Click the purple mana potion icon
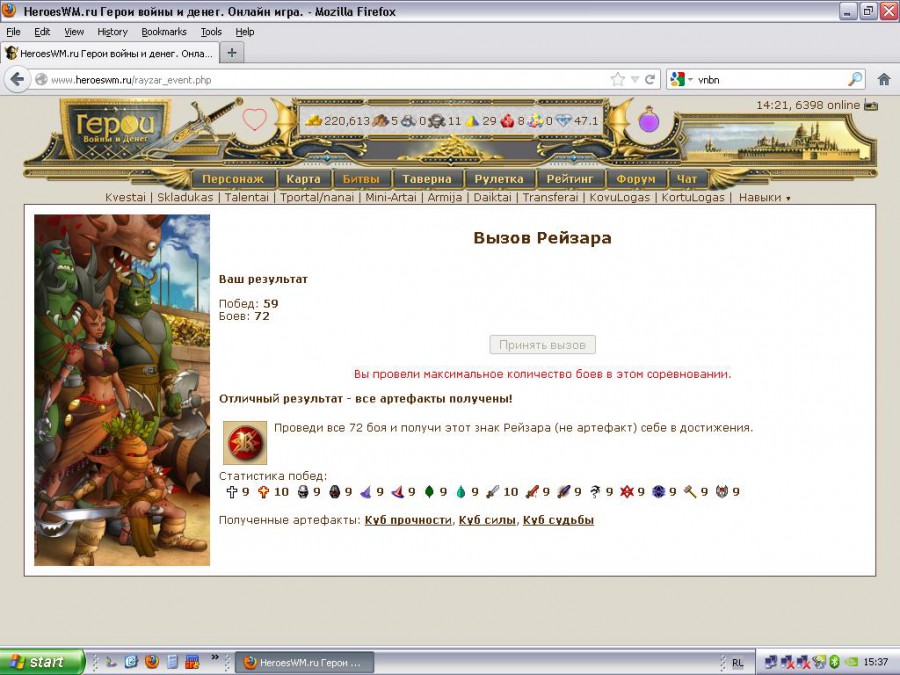This screenshot has width=900, height=675. [649, 119]
